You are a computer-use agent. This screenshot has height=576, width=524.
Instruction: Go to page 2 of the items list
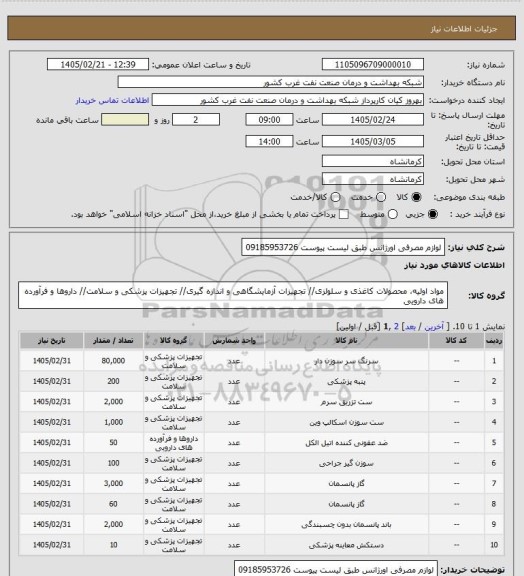pyautogui.click(x=396, y=326)
